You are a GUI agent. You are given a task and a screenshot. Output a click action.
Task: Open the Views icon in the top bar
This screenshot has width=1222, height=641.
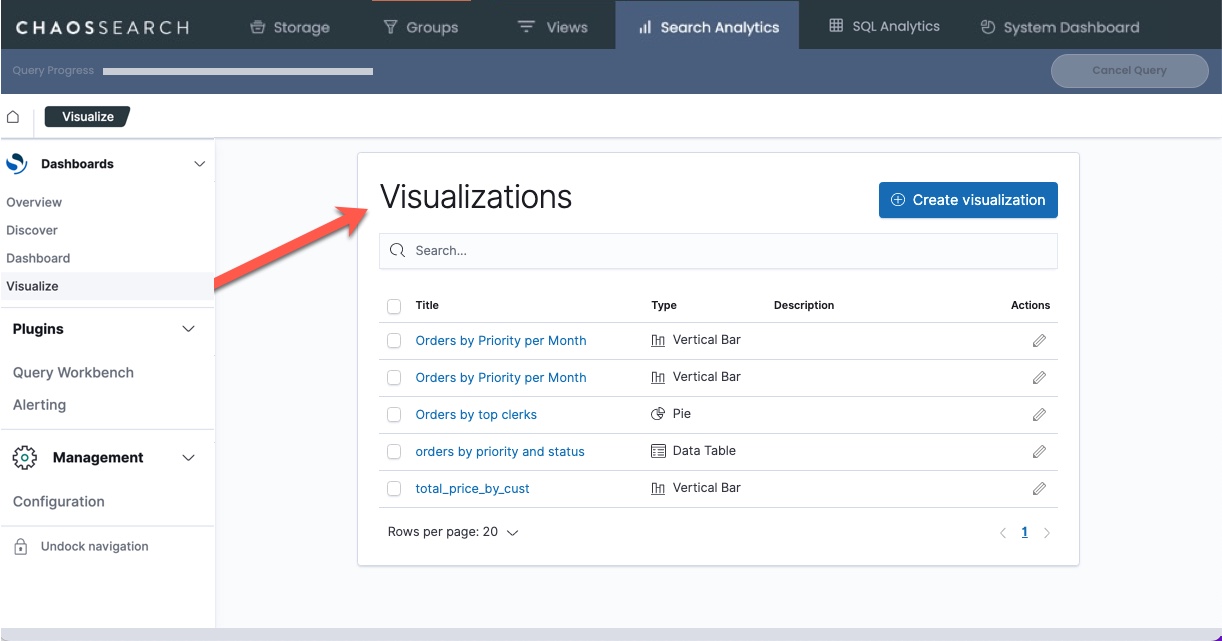[x=525, y=26]
